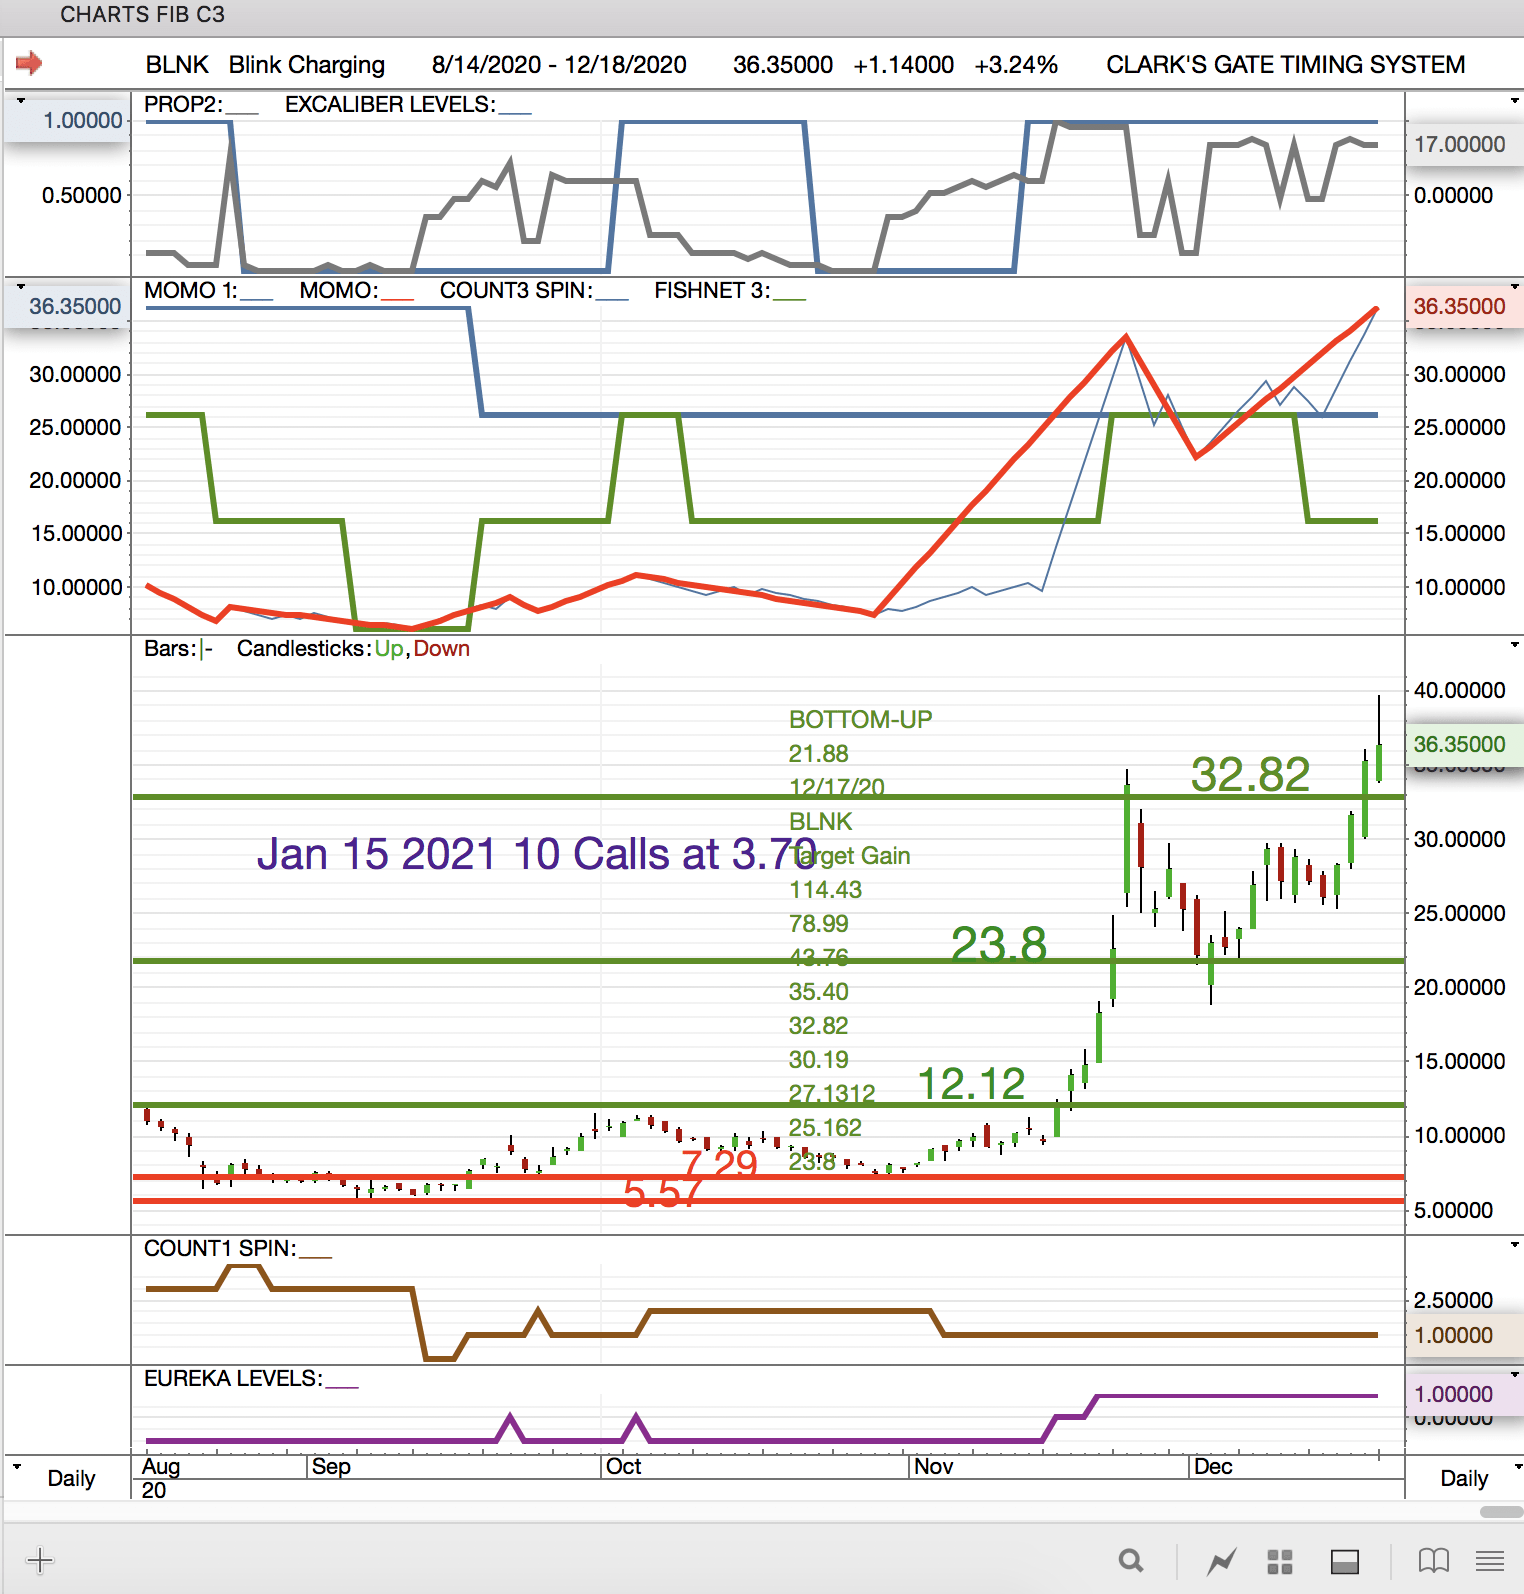The height and width of the screenshot is (1594, 1524).
Task: Click the large green 23.8 level label
Action: pos(999,944)
